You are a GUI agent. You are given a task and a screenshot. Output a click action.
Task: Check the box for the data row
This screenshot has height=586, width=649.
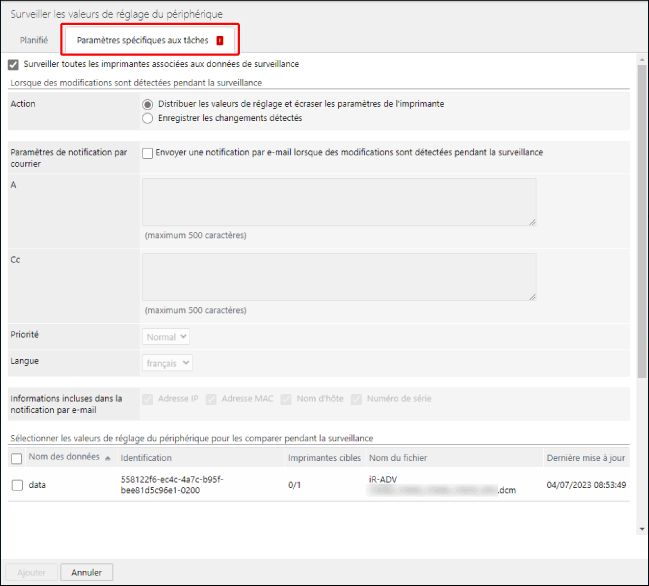pos(17,485)
